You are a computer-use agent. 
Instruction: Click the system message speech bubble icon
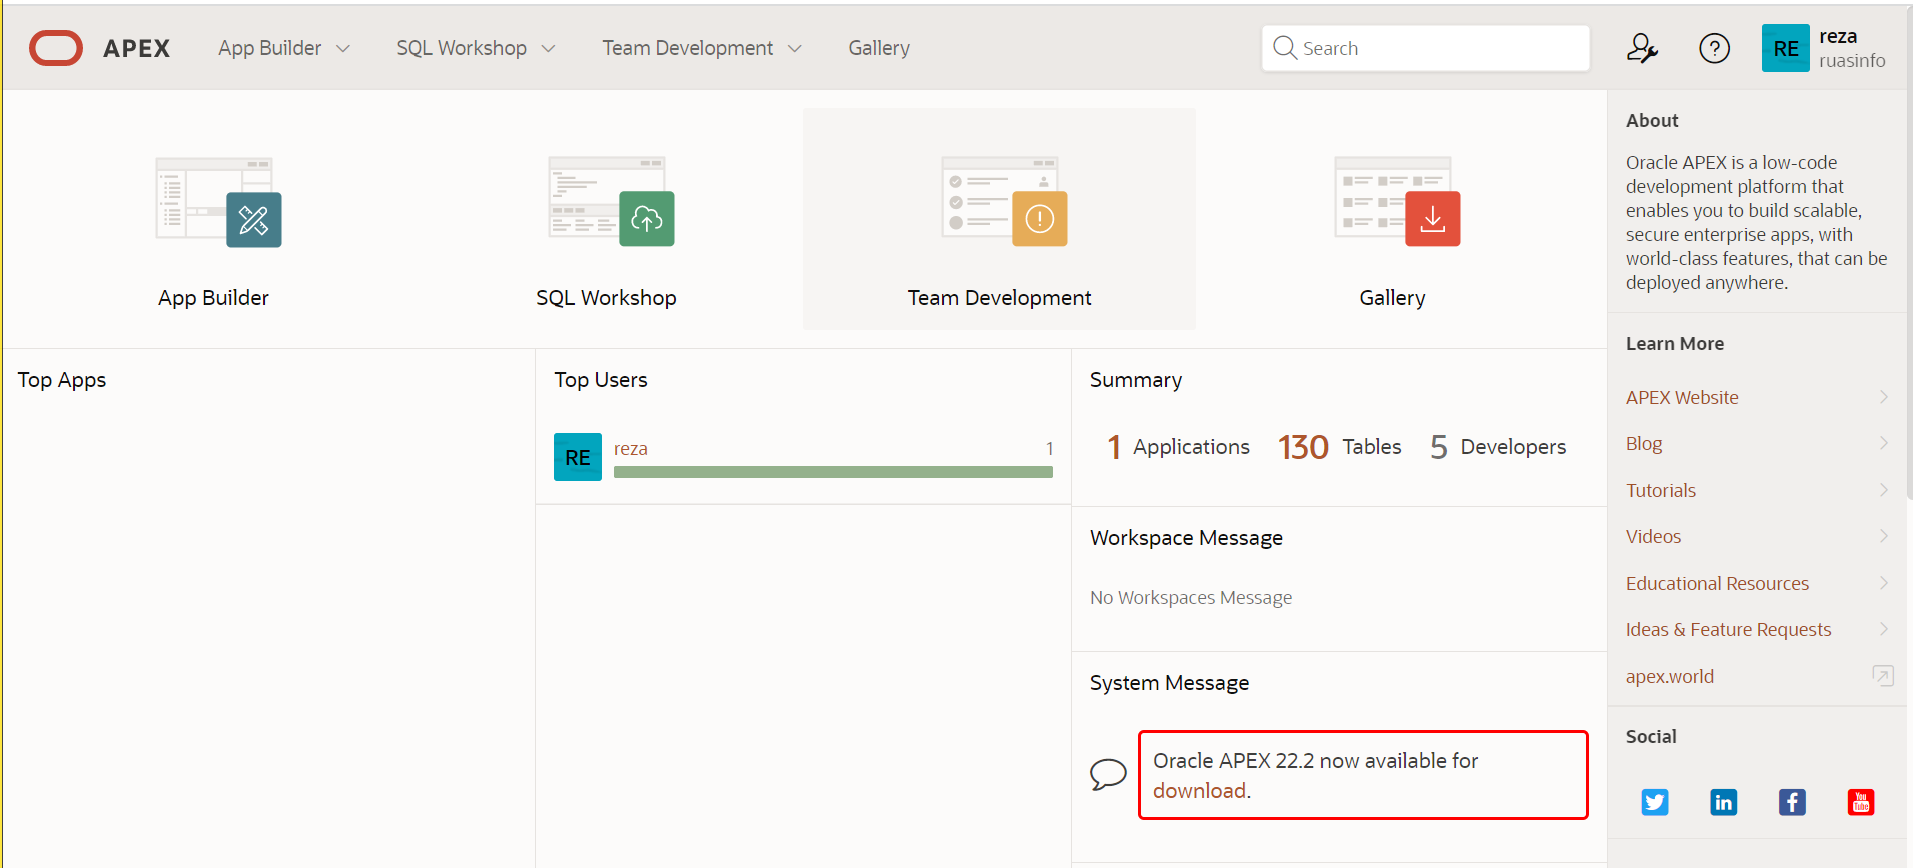(x=1108, y=775)
